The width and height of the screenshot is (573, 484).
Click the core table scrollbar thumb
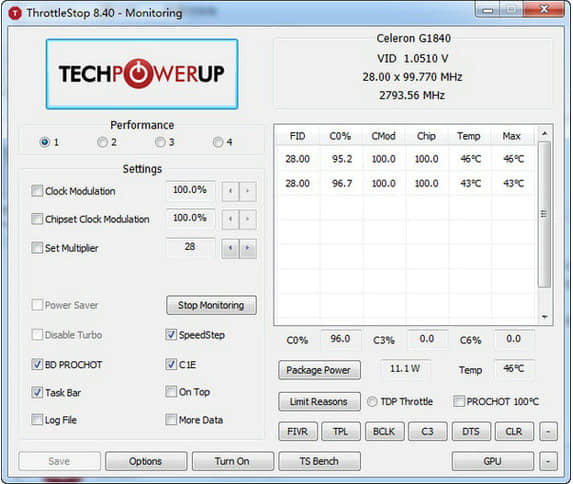(544, 214)
